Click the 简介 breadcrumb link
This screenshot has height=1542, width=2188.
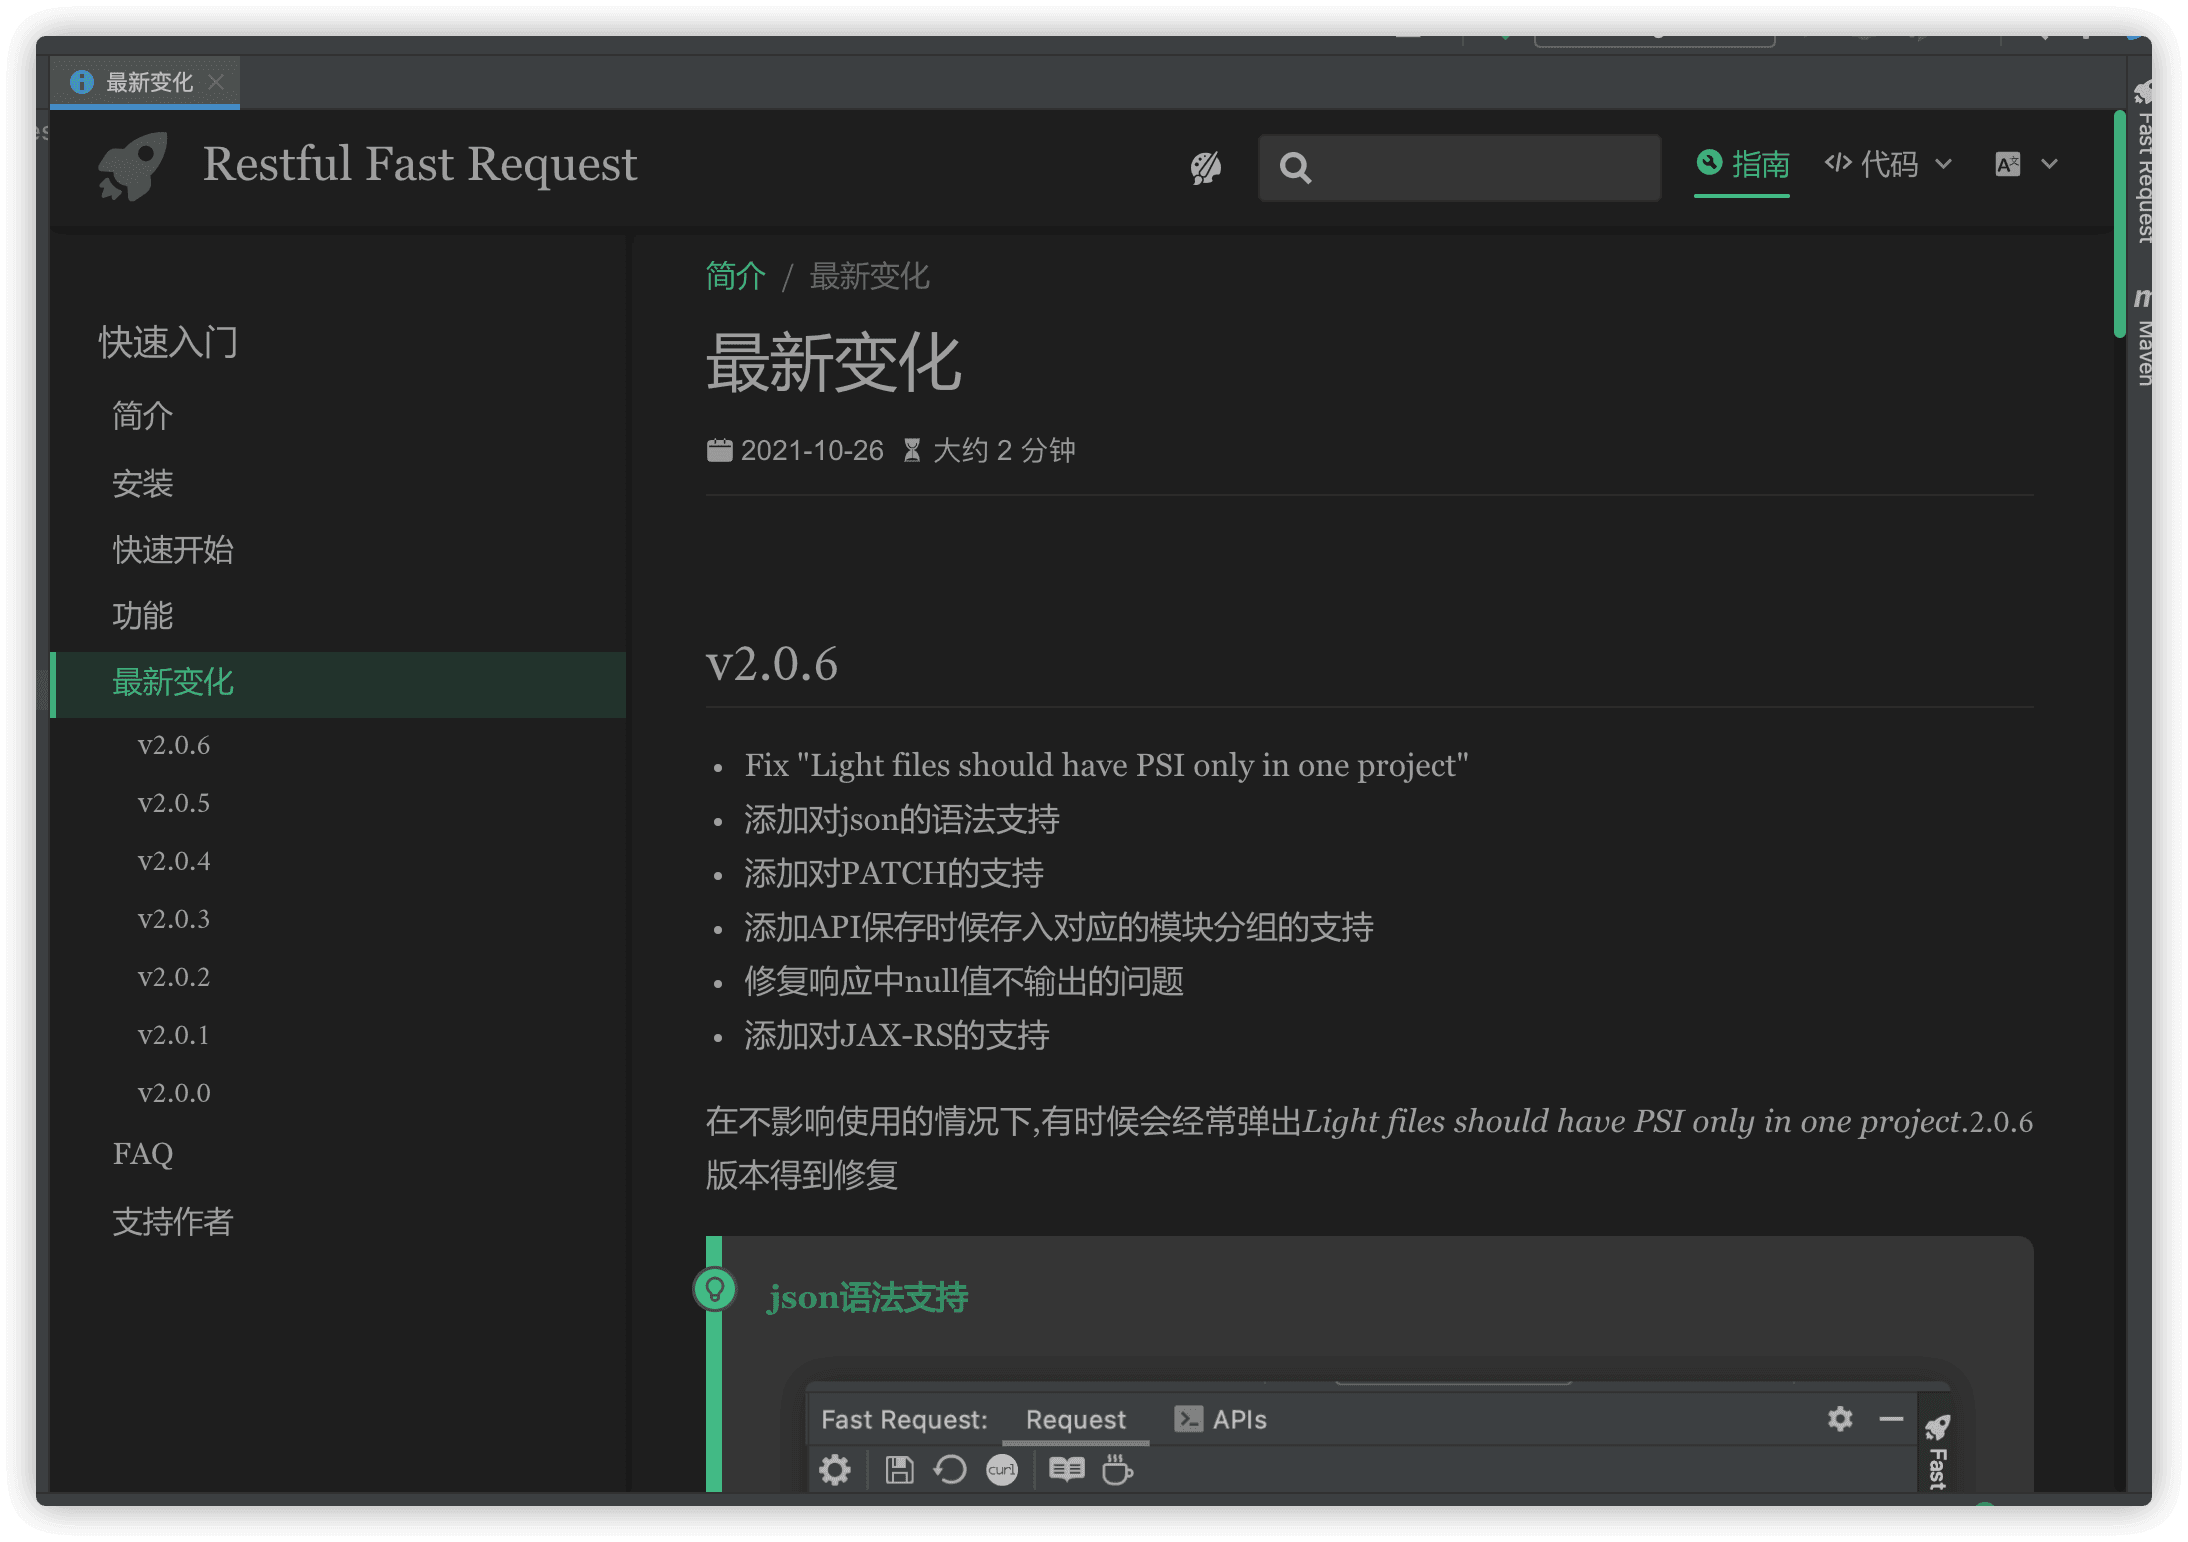735,276
